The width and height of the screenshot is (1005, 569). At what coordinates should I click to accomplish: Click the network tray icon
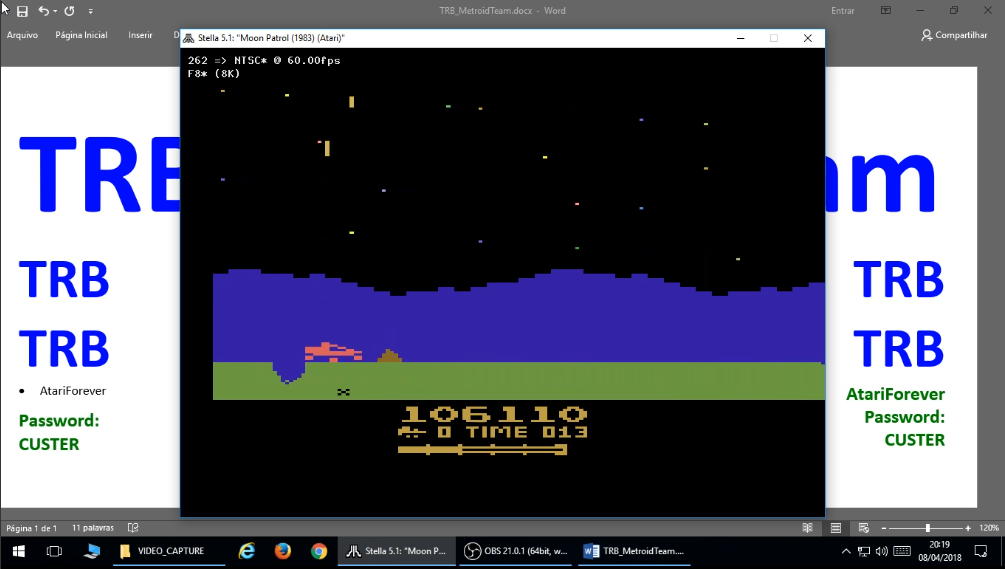(x=864, y=551)
